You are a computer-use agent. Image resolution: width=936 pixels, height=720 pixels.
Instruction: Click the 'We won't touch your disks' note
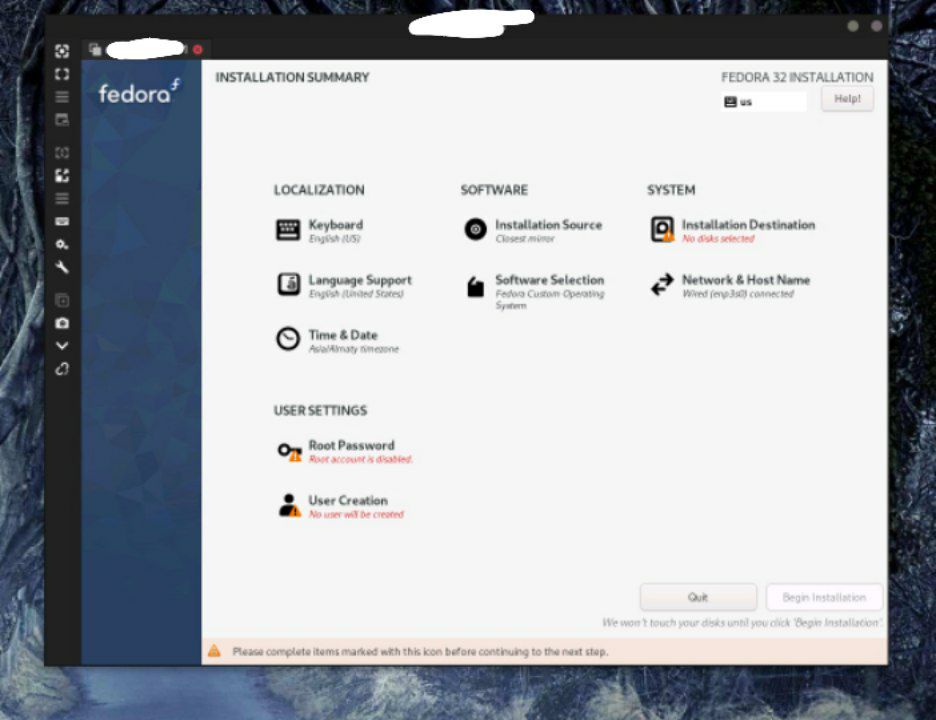click(742, 623)
